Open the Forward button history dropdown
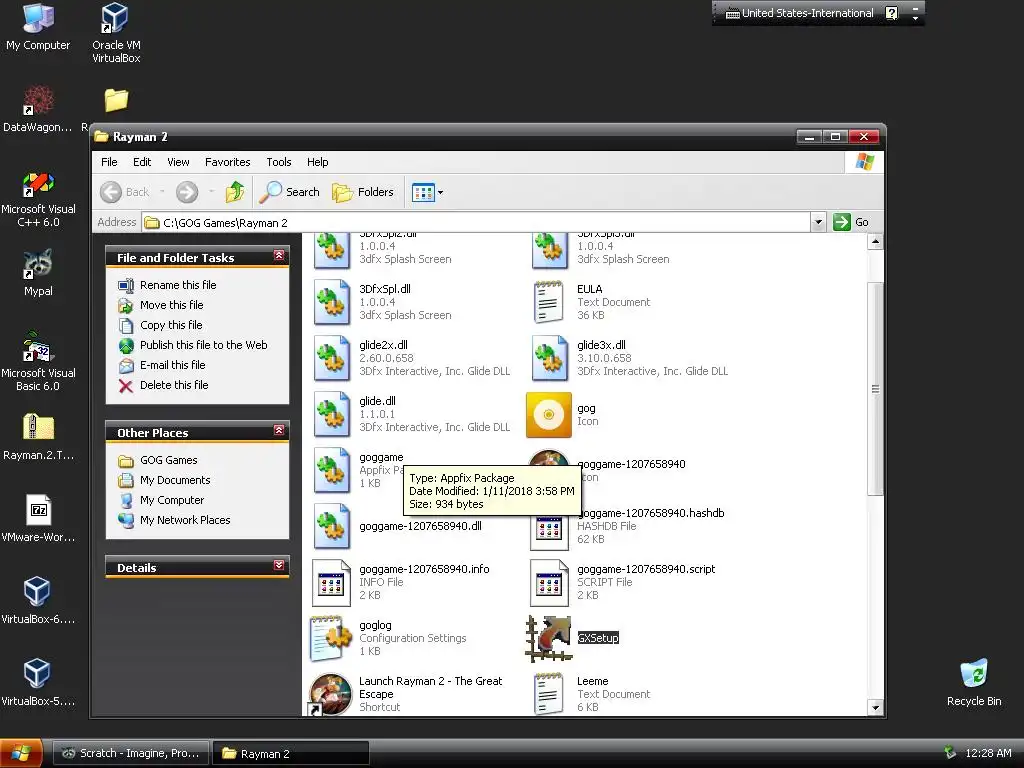Viewport: 1024px width, 768px height. coord(212,192)
